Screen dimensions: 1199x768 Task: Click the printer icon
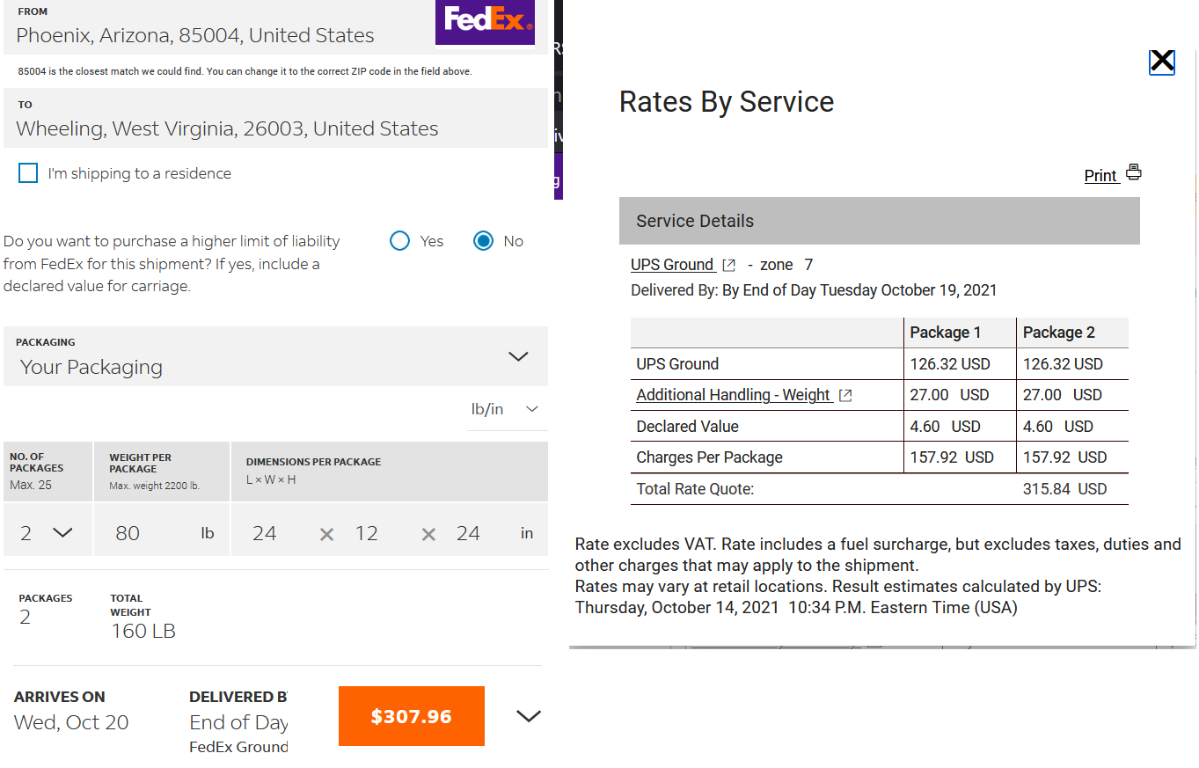1133,172
